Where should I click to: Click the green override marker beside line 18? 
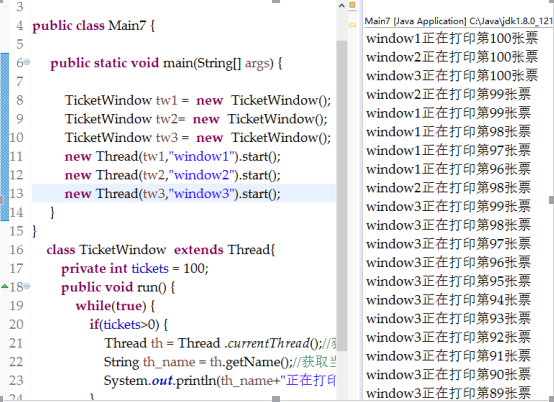[5, 286]
